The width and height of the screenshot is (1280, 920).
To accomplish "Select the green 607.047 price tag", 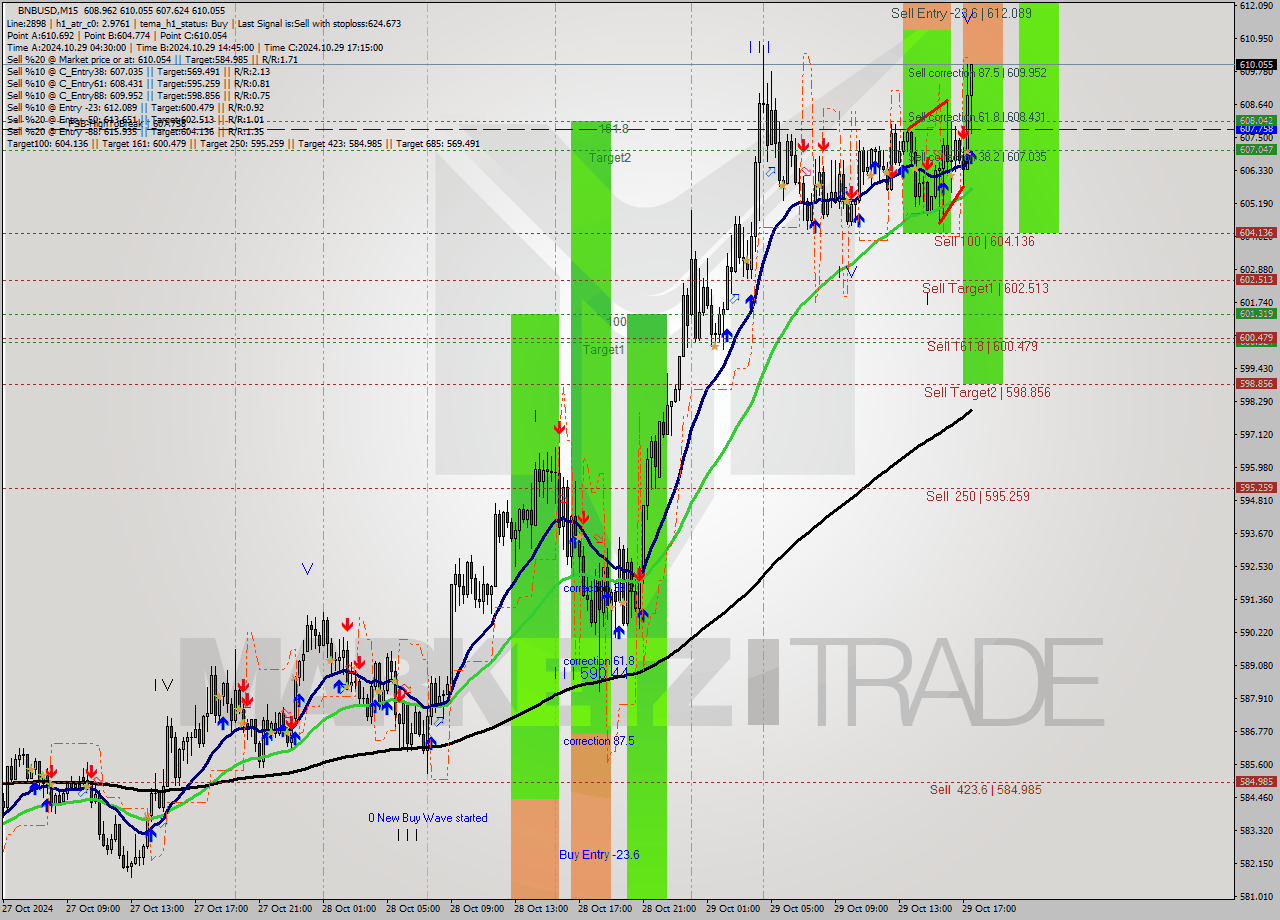I will point(1256,149).
